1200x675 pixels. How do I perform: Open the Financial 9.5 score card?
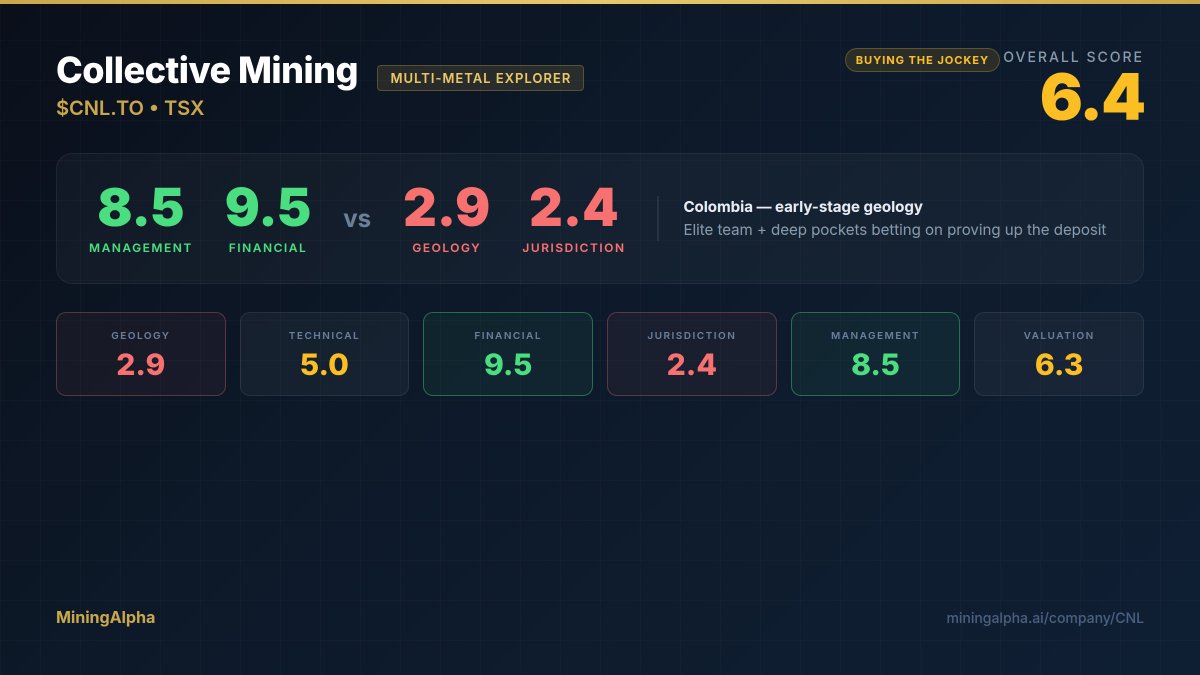pos(508,354)
